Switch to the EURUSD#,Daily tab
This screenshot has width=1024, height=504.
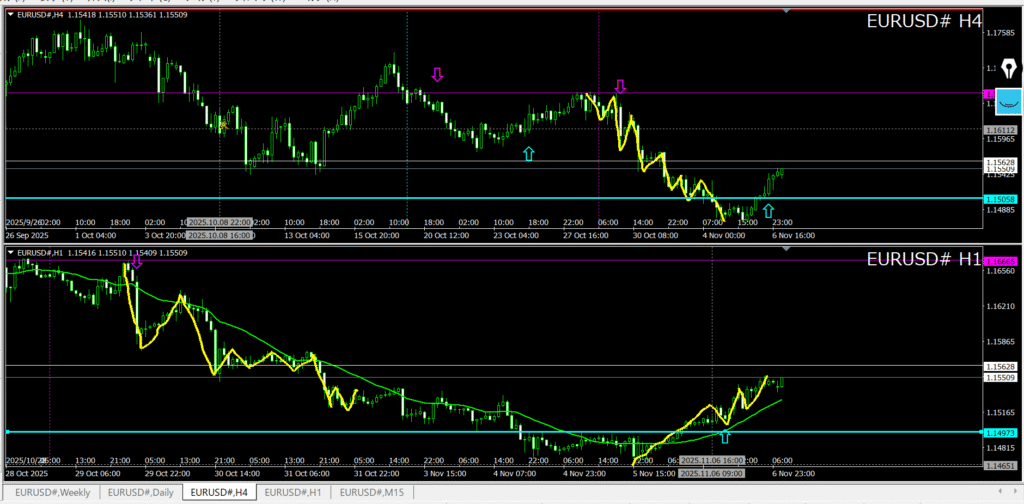pos(142,492)
